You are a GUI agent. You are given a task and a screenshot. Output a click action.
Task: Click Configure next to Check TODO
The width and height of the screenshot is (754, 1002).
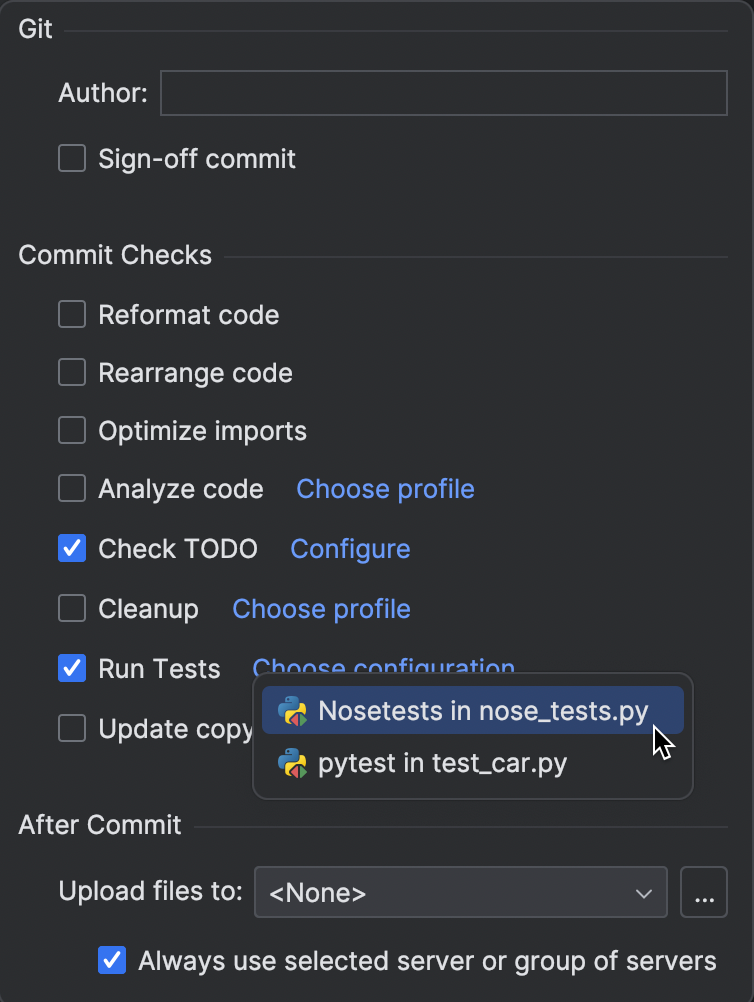pyautogui.click(x=350, y=548)
